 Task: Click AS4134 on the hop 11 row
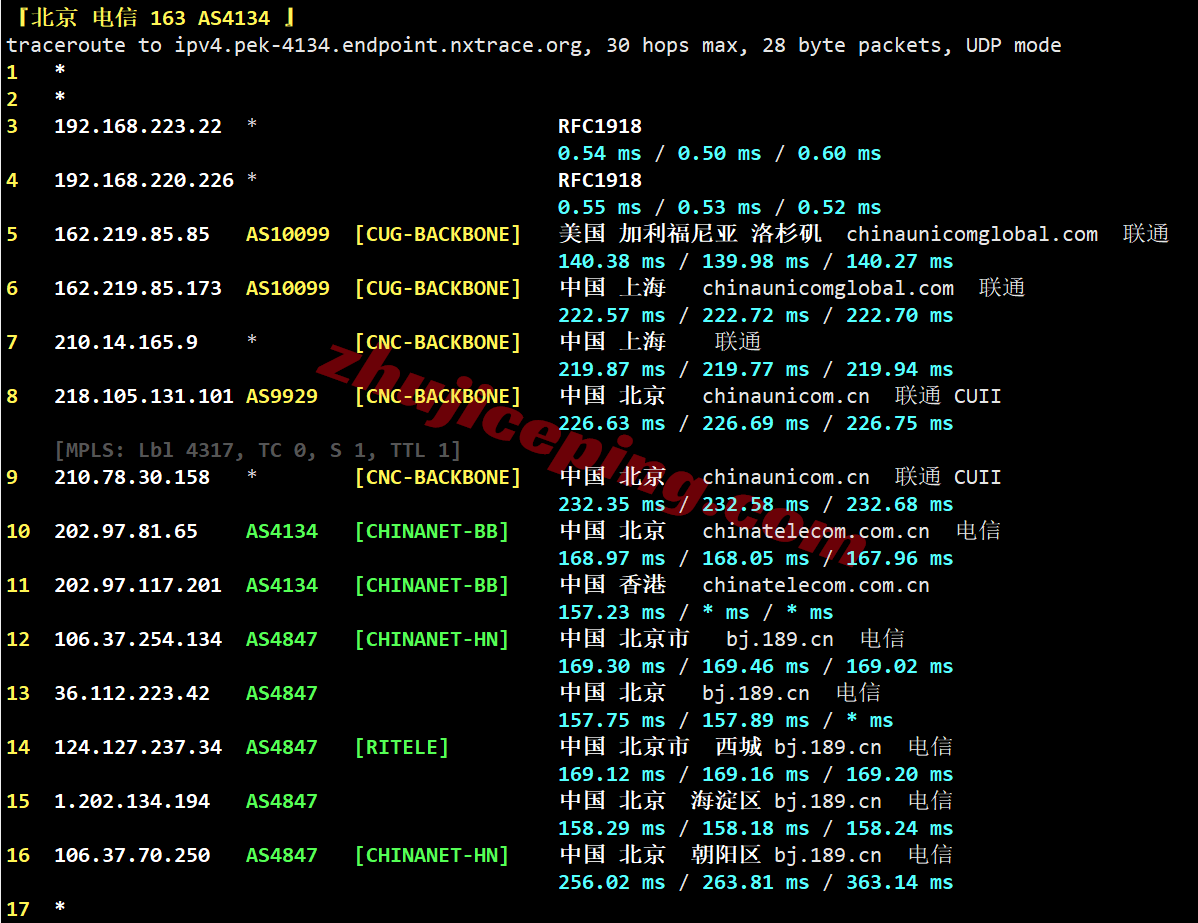282,585
